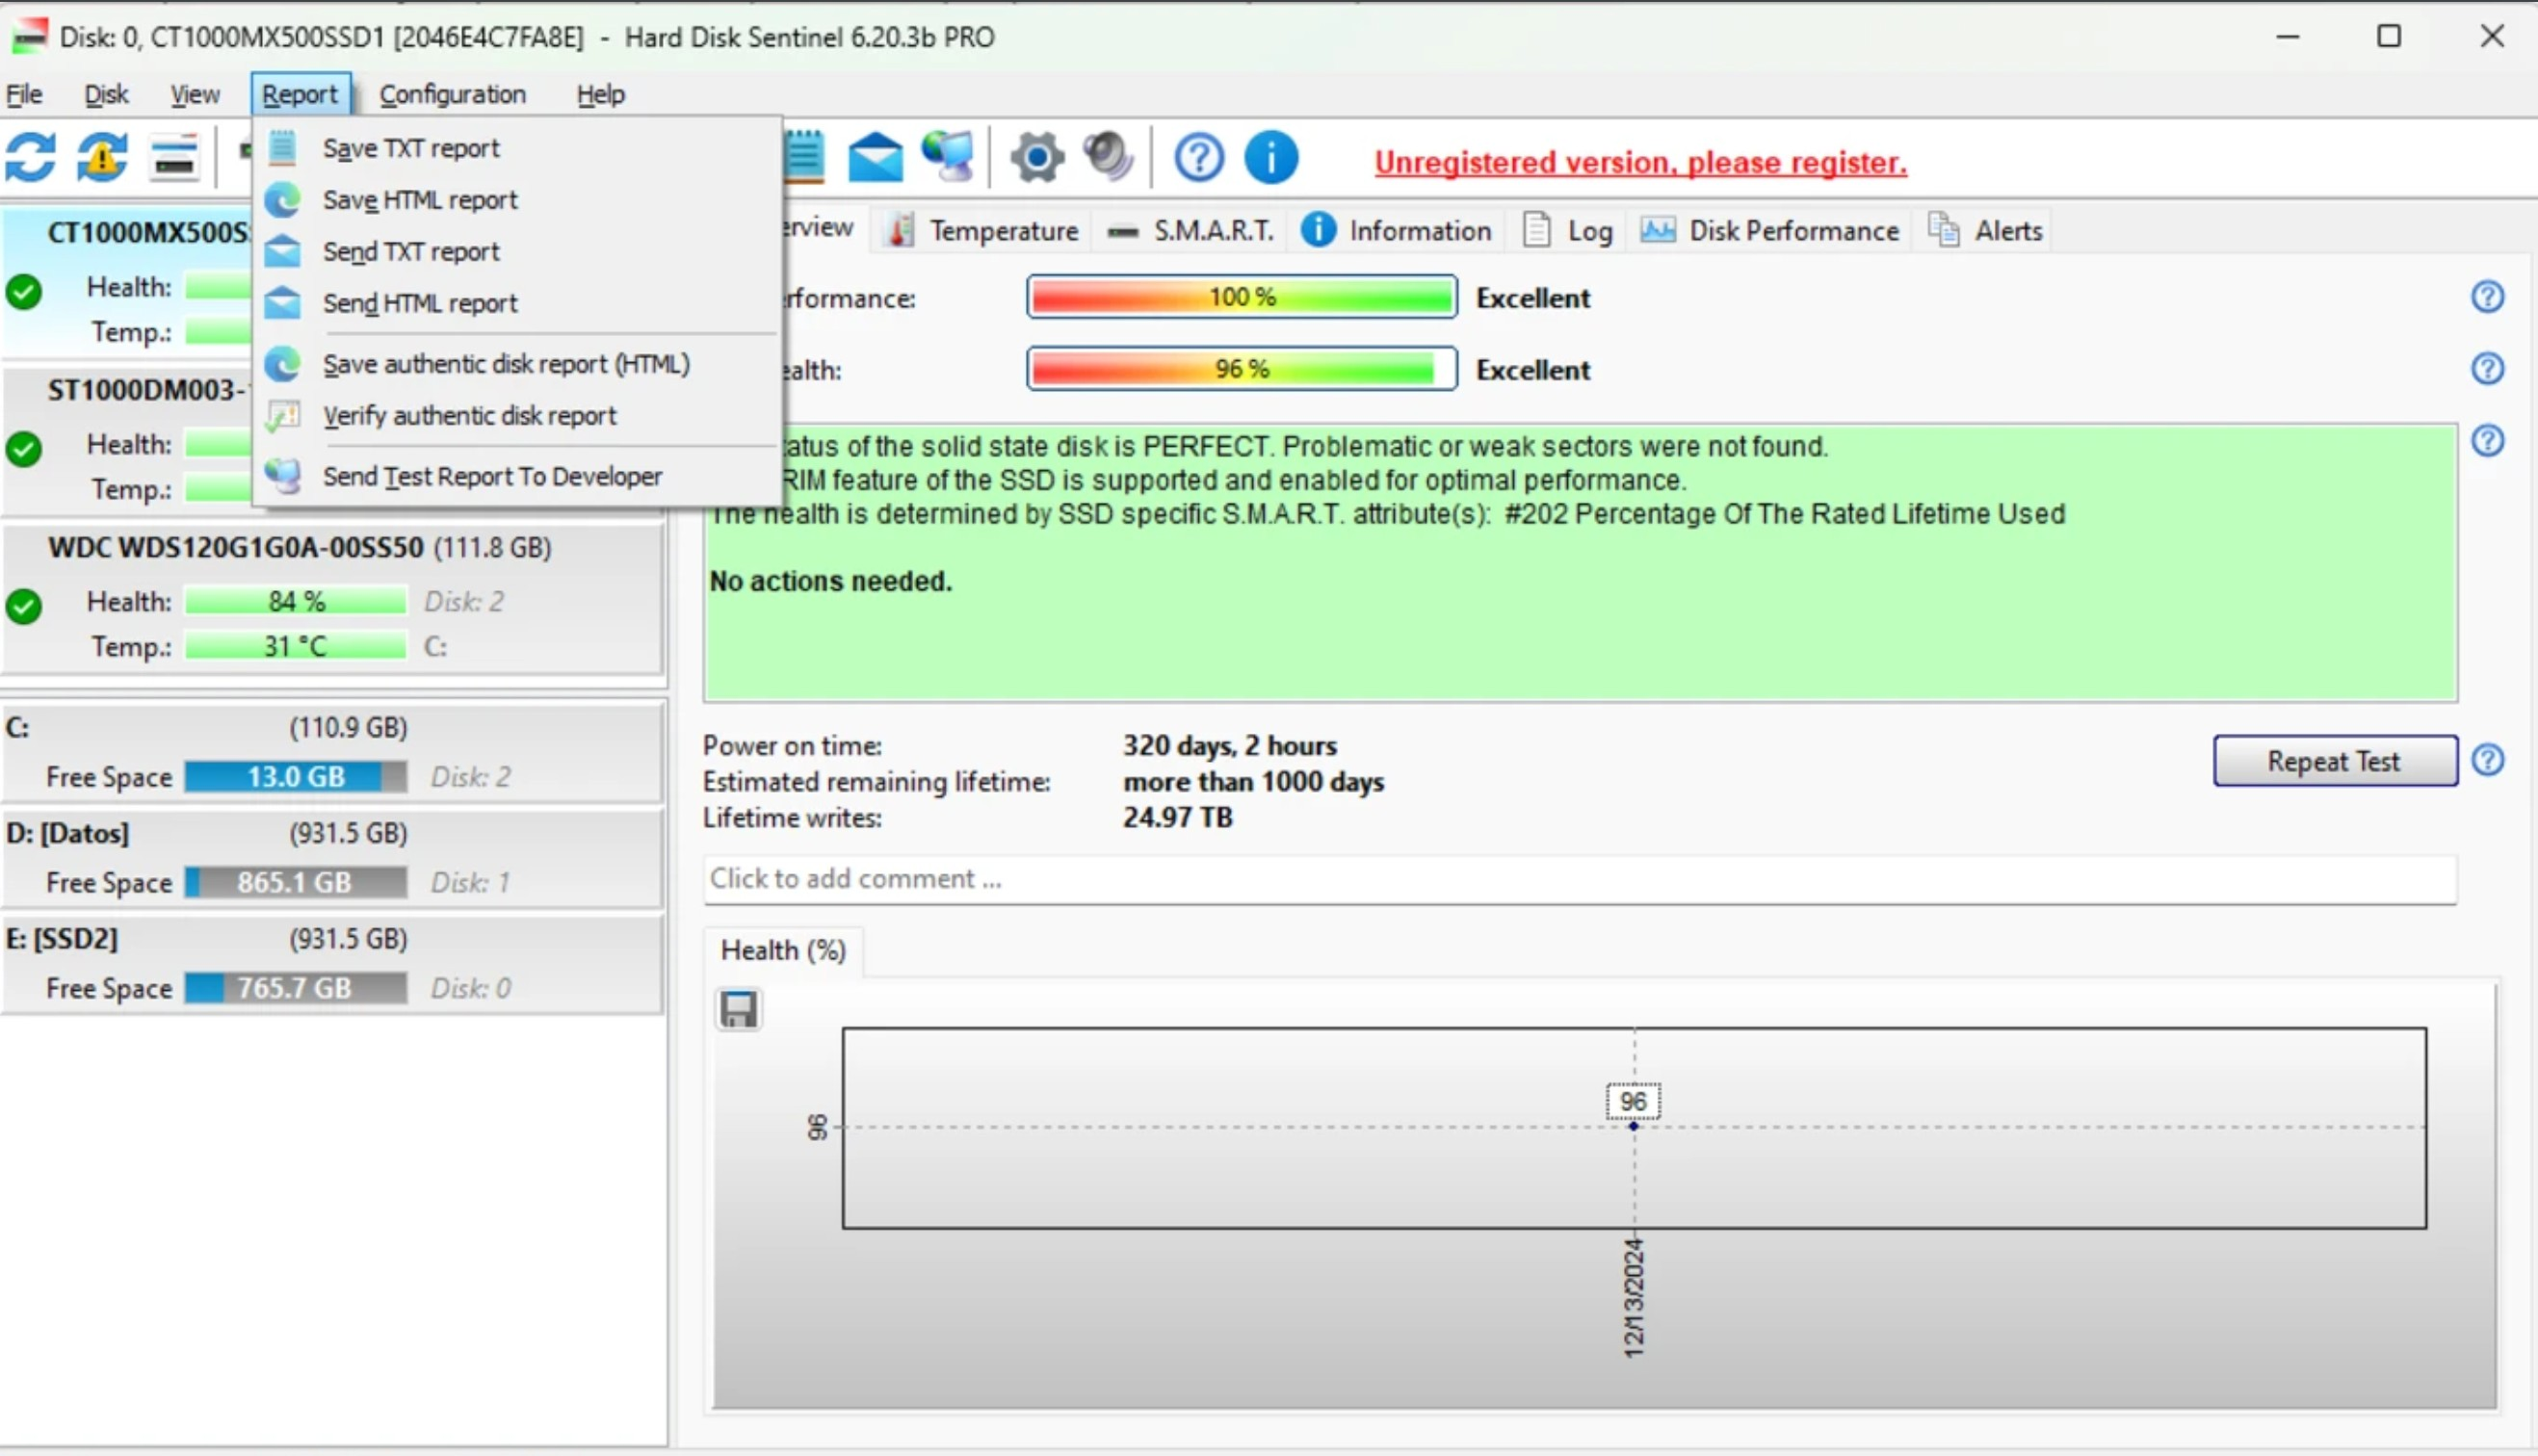This screenshot has width=2538, height=1456.
Task: Choose Save TXT report from Report menu
Action: coord(518,148)
